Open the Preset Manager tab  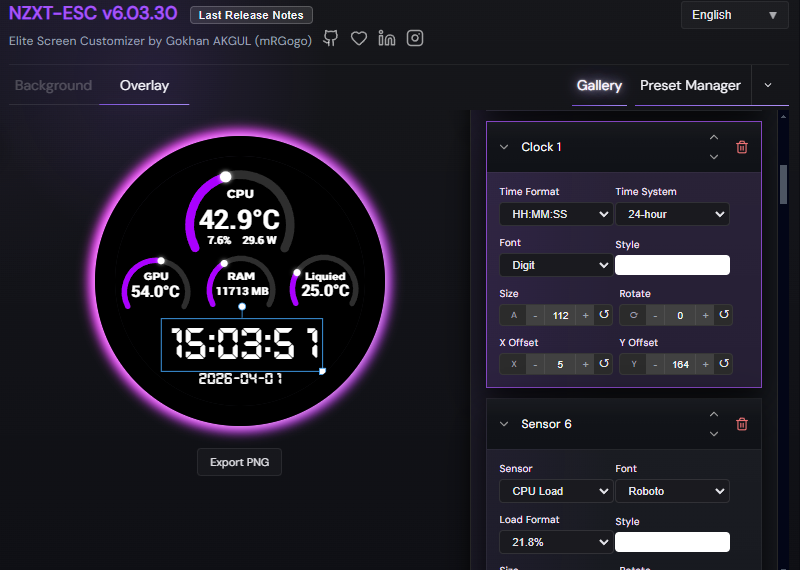click(x=690, y=85)
